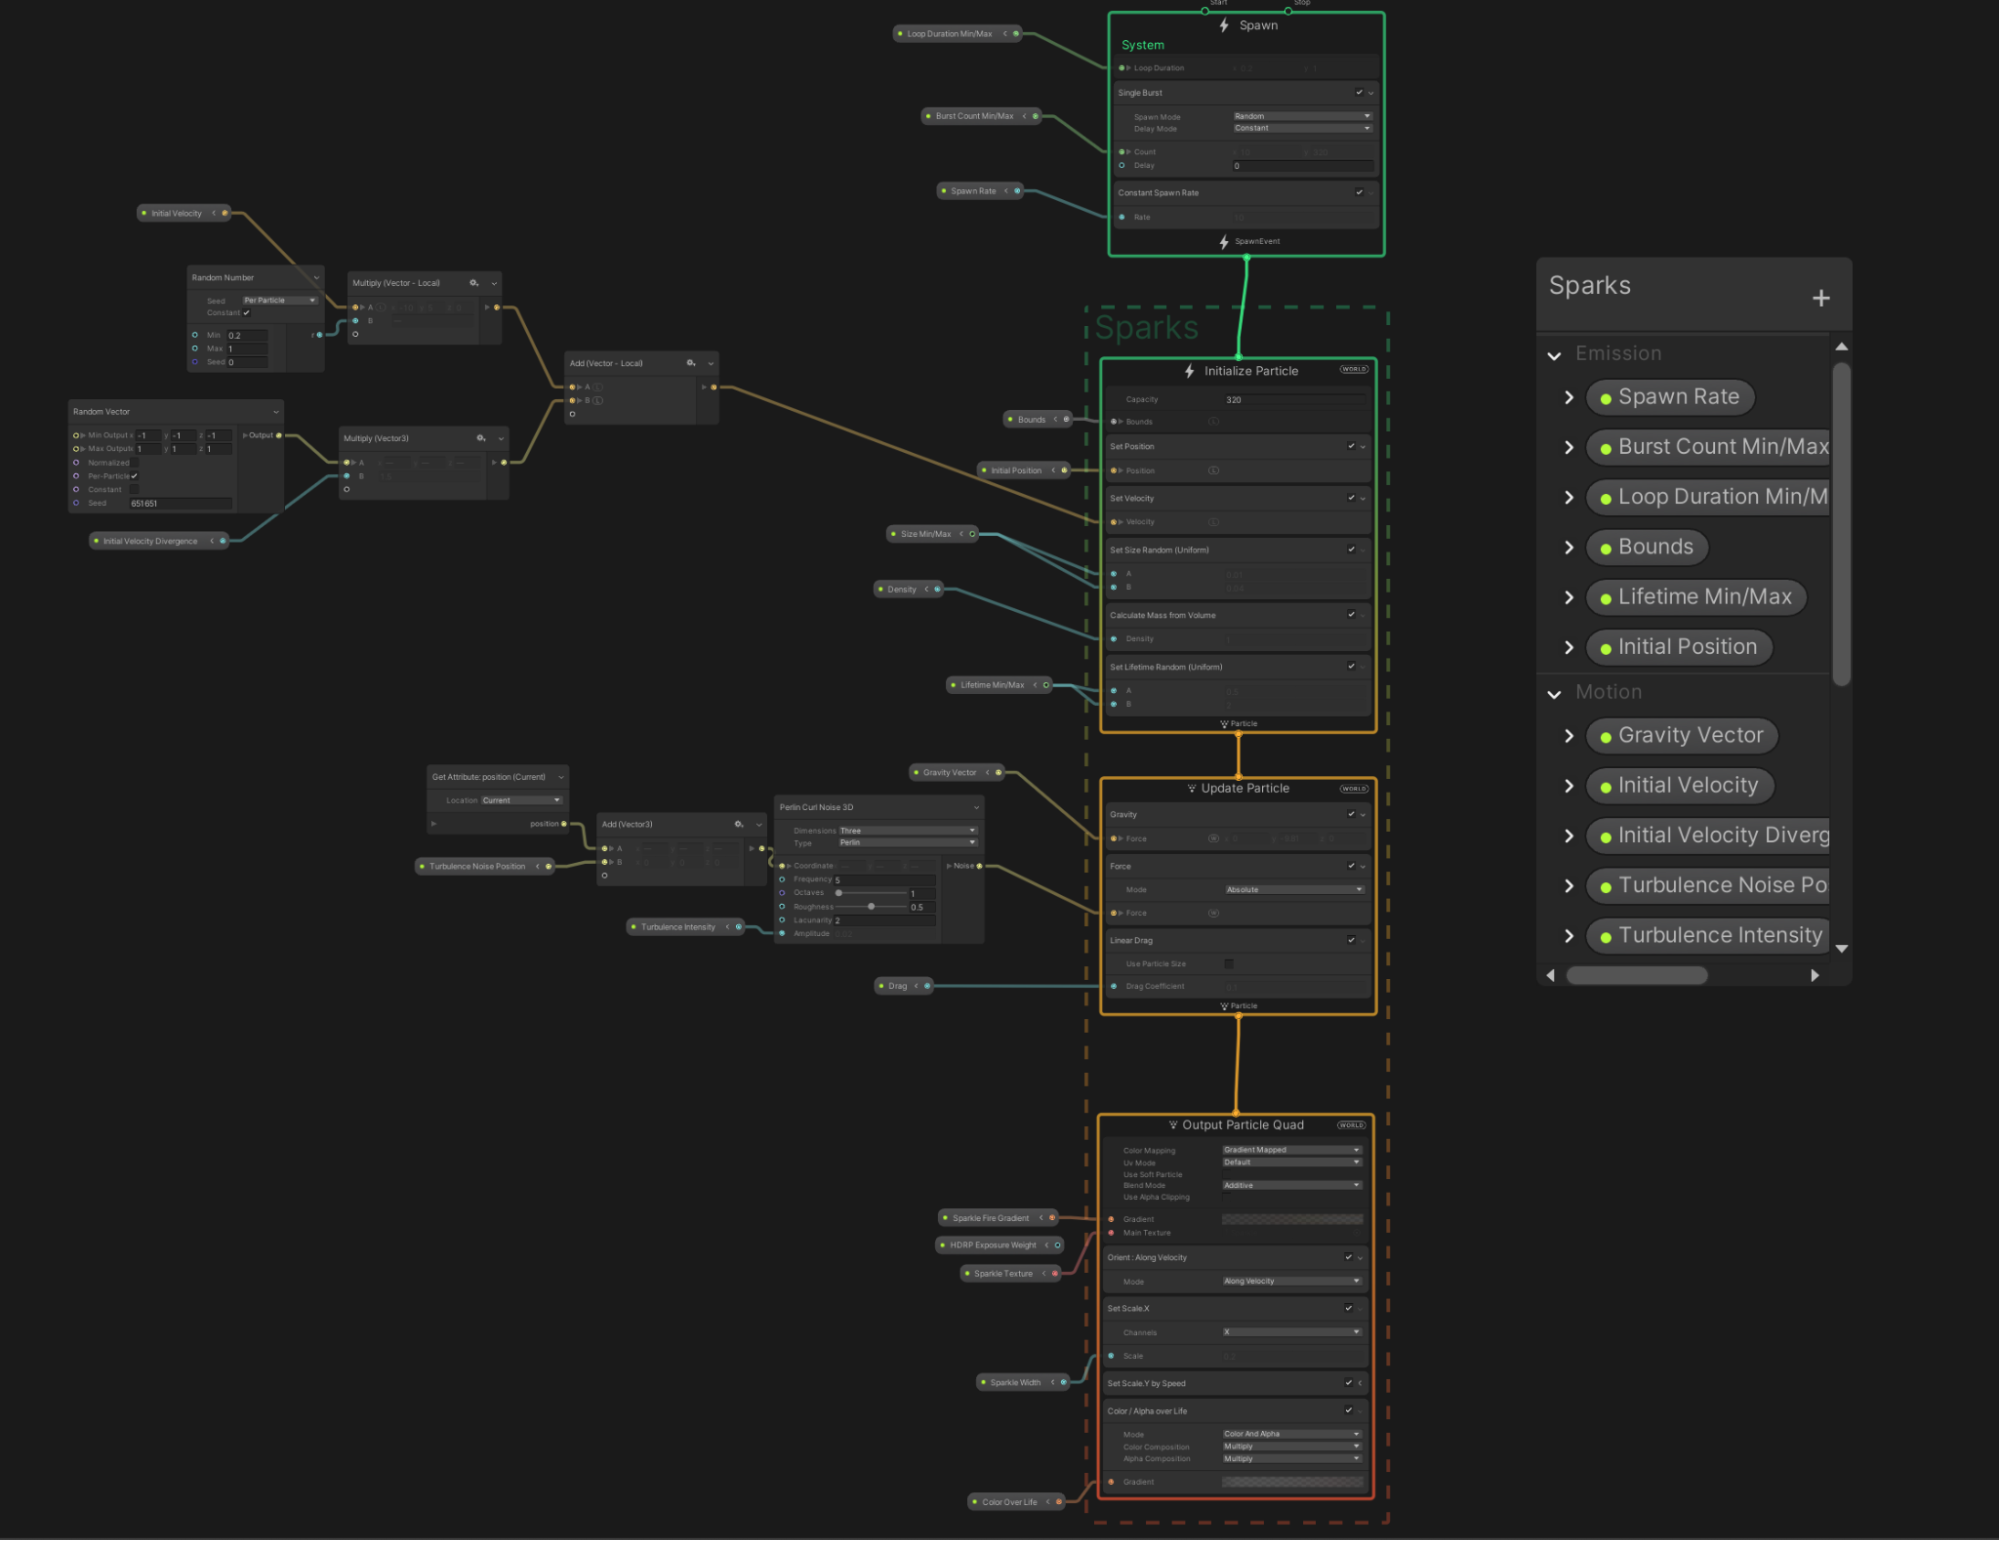Screen dimensions: 1999x1541
Task: Open settings gear on Add (Vector - Local) node
Action: point(691,363)
